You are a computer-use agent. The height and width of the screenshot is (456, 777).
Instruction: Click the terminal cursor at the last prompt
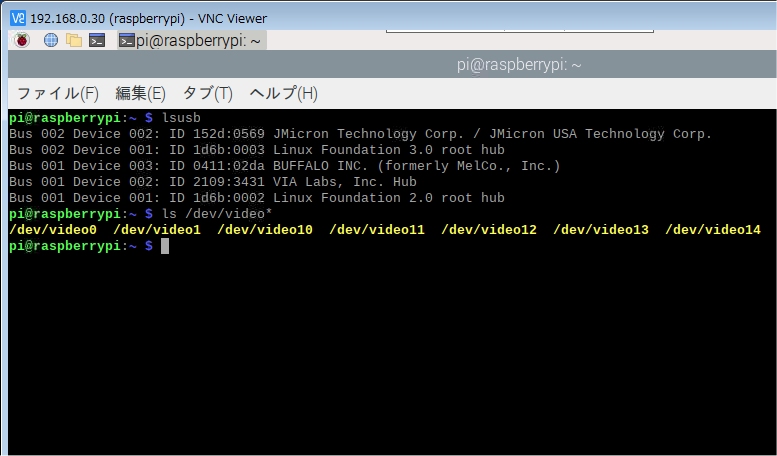pos(165,246)
